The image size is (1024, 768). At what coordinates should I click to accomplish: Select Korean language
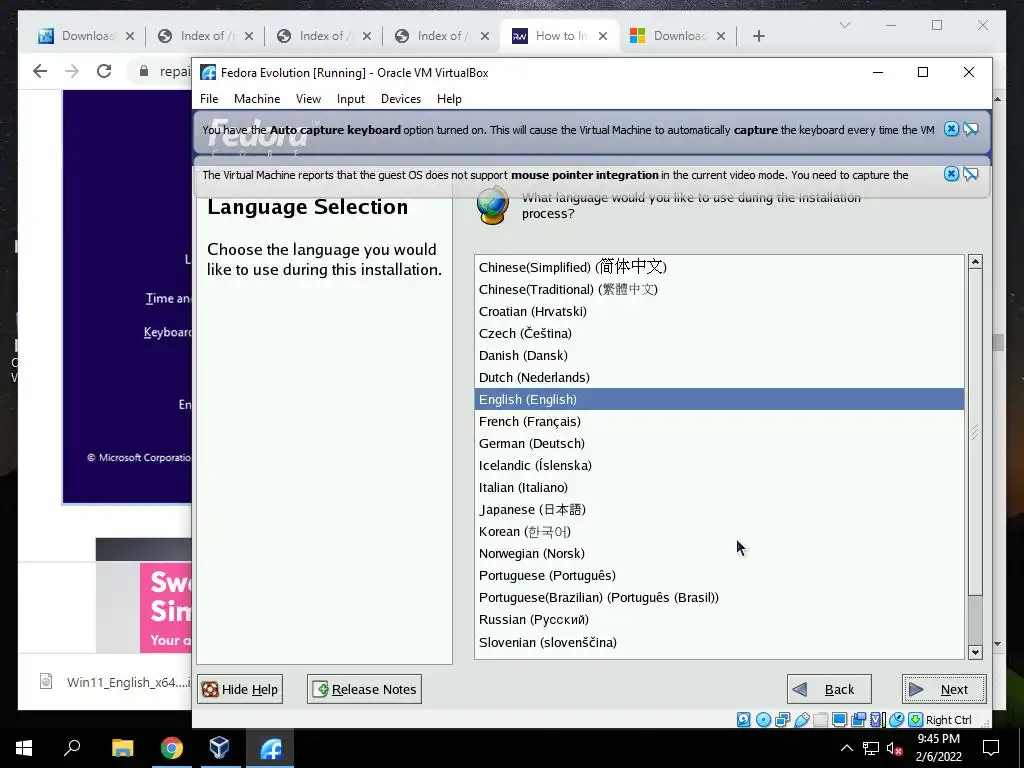click(x=719, y=532)
